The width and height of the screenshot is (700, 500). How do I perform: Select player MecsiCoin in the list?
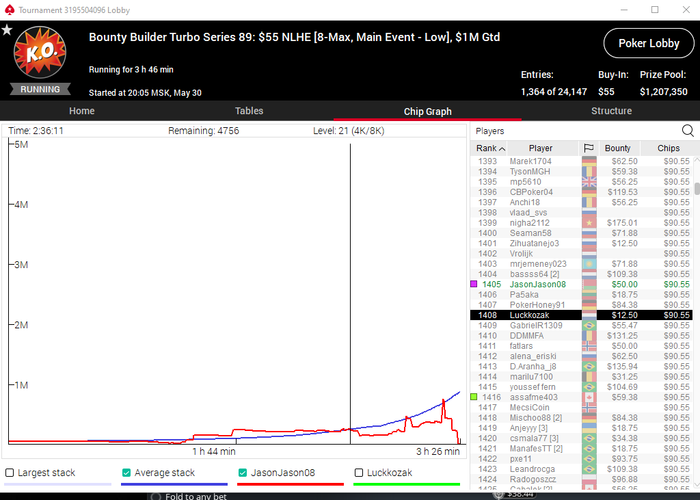click(581, 408)
